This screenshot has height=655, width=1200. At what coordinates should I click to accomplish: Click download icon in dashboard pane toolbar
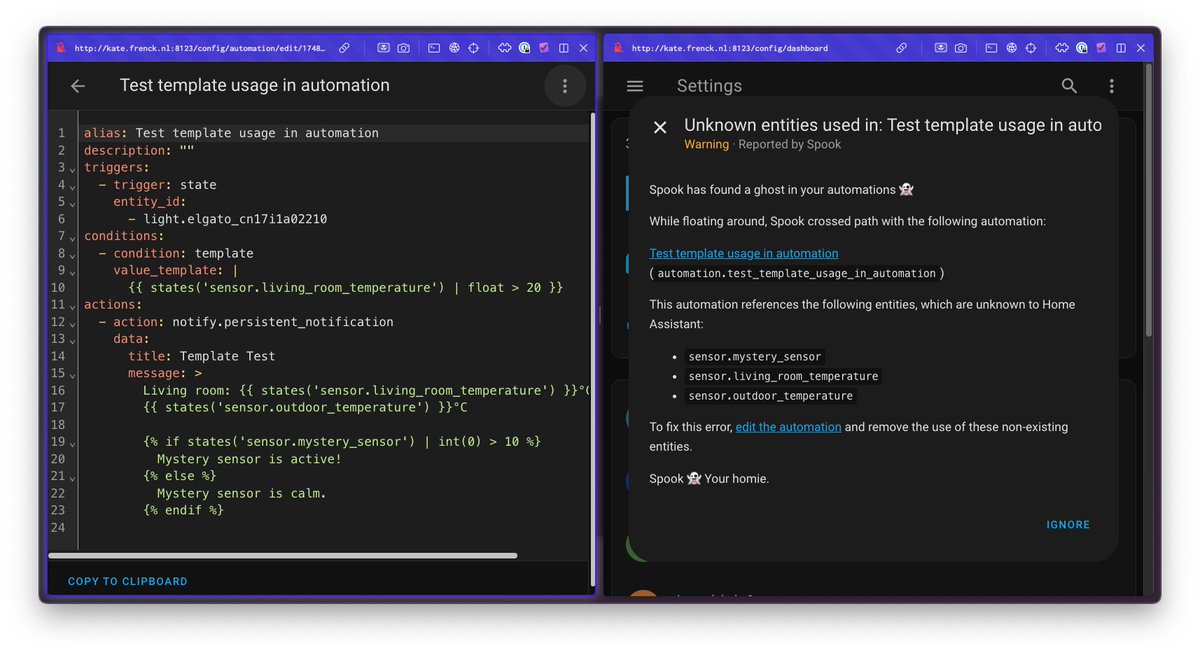[x=941, y=47]
